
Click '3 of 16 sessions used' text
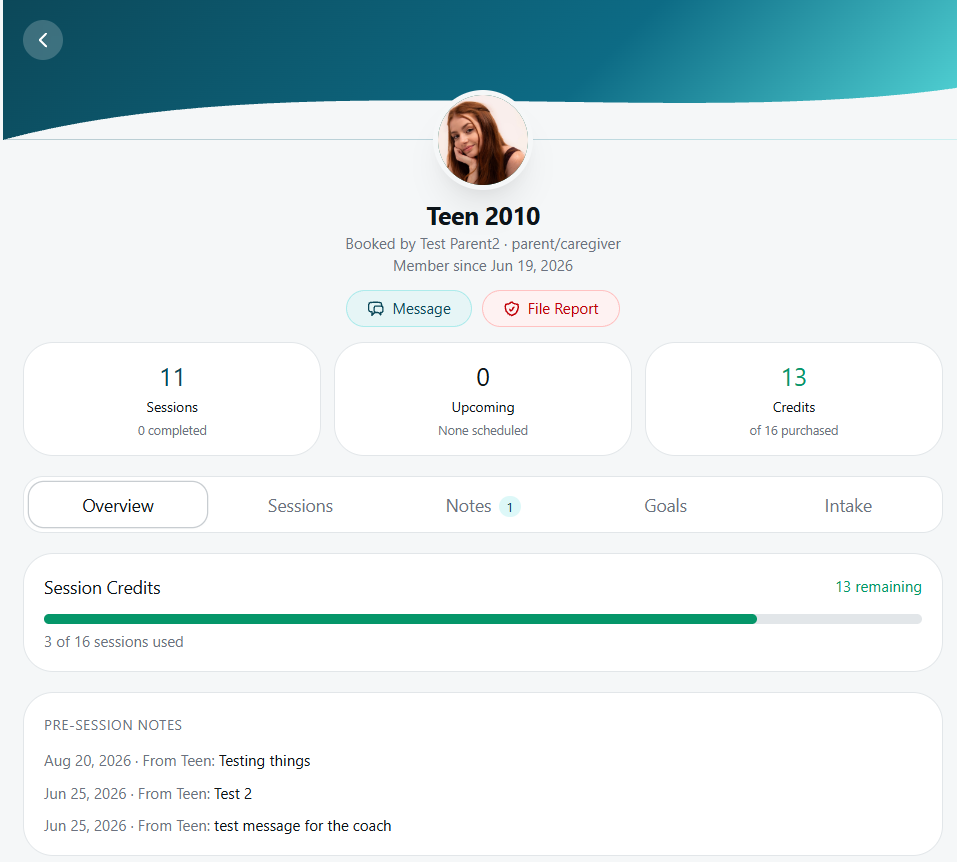[114, 642]
